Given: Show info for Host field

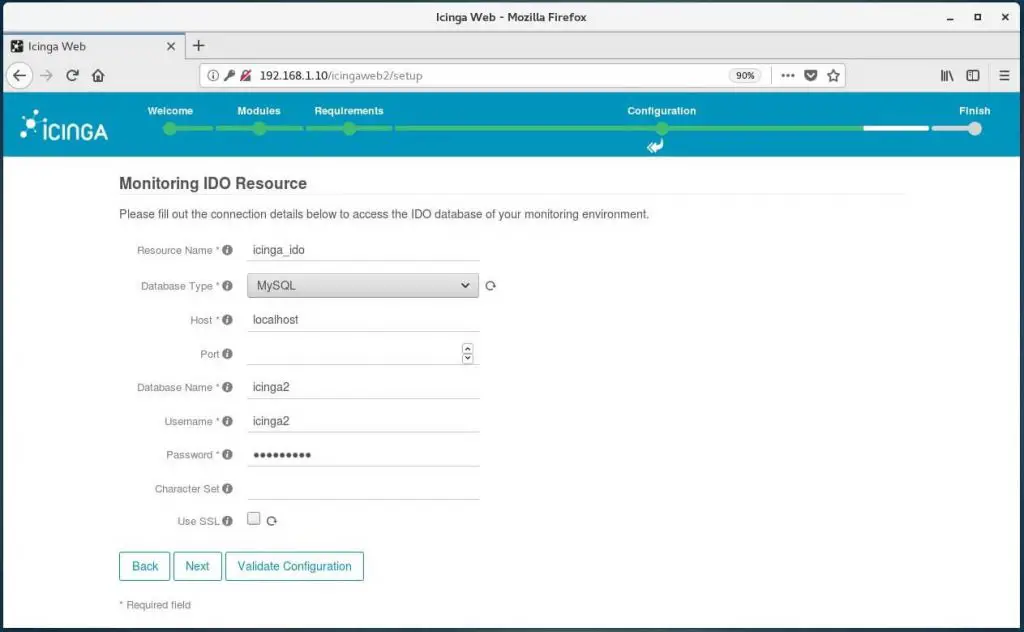Looking at the screenshot, I should tap(227, 320).
